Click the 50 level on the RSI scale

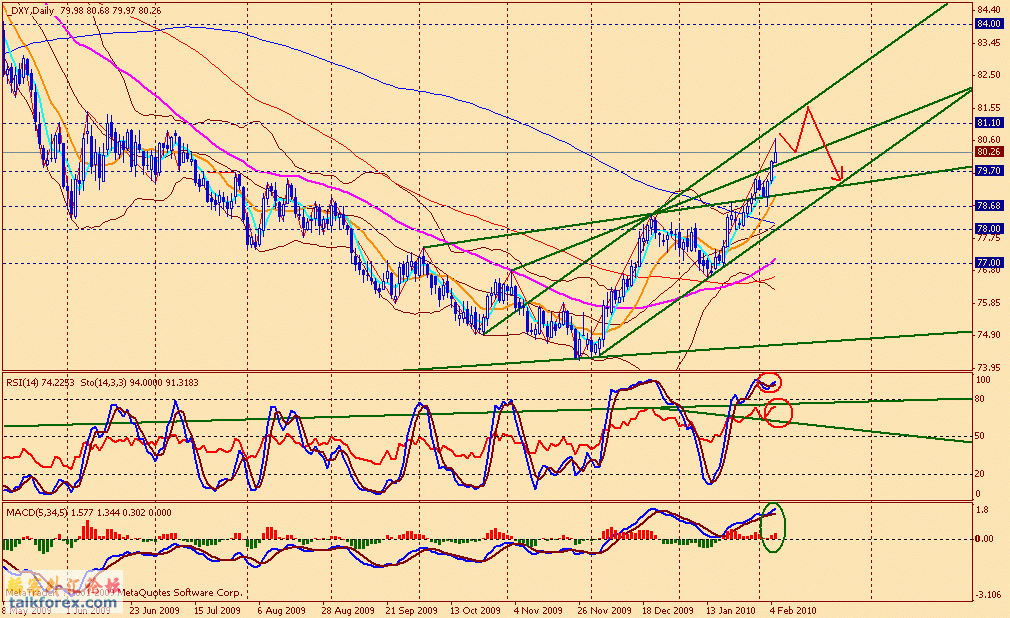coord(980,436)
